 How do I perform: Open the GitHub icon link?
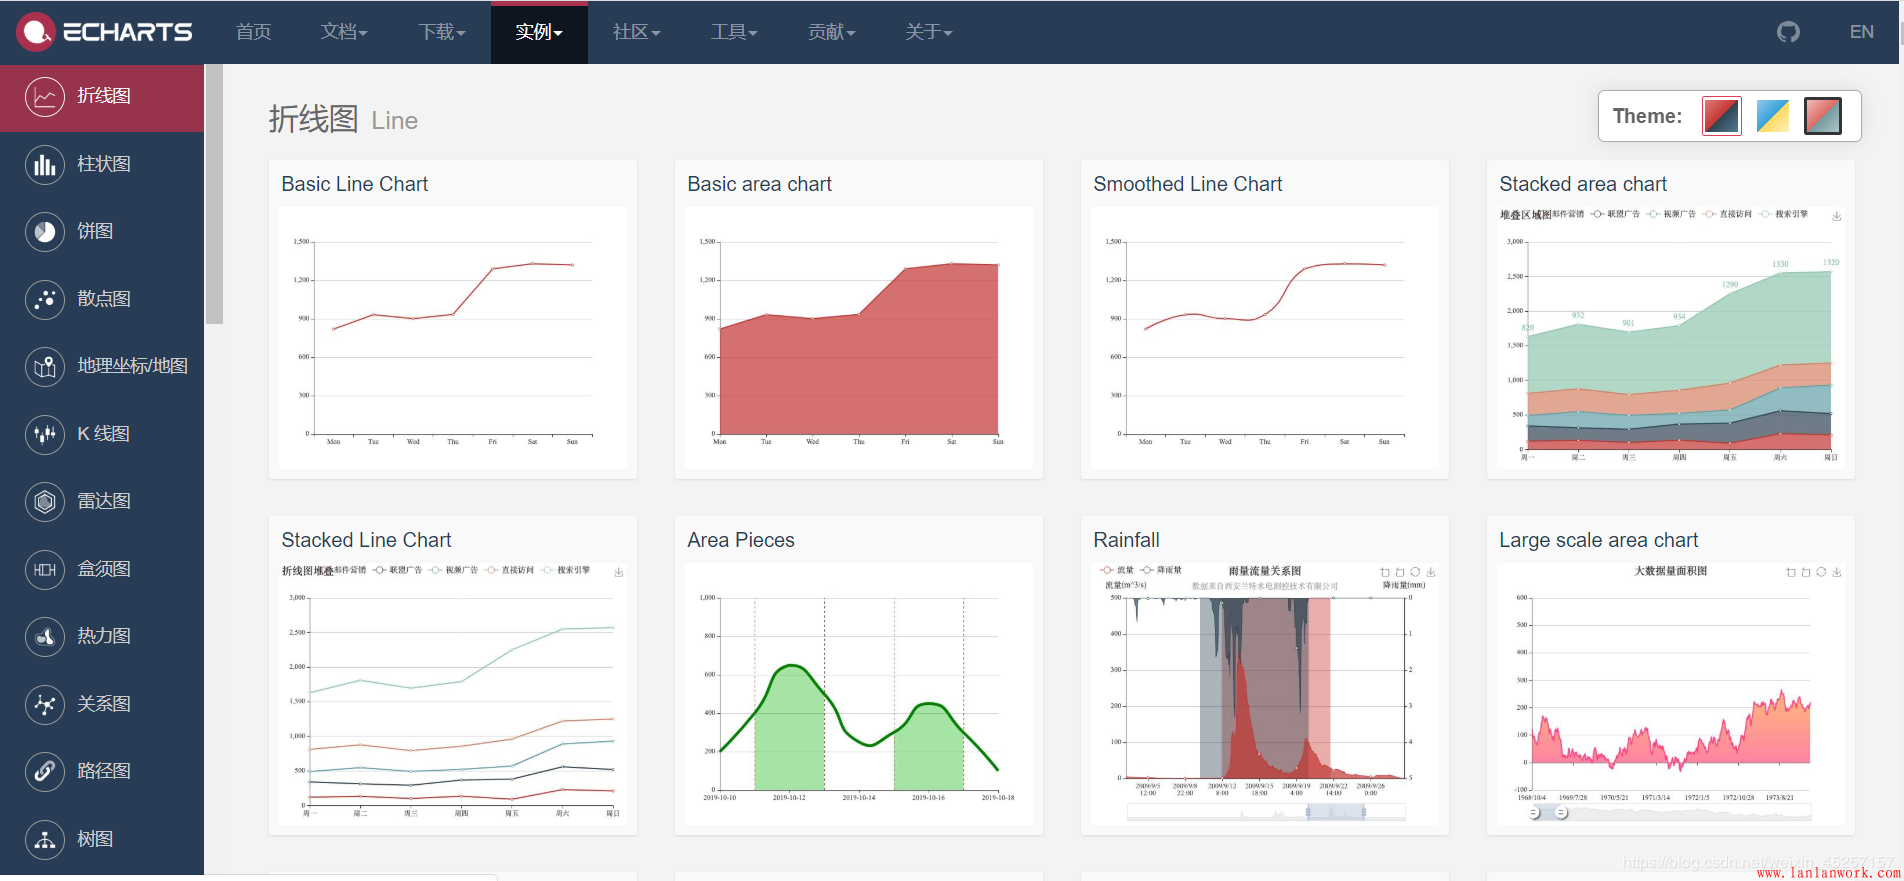(1788, 32)
